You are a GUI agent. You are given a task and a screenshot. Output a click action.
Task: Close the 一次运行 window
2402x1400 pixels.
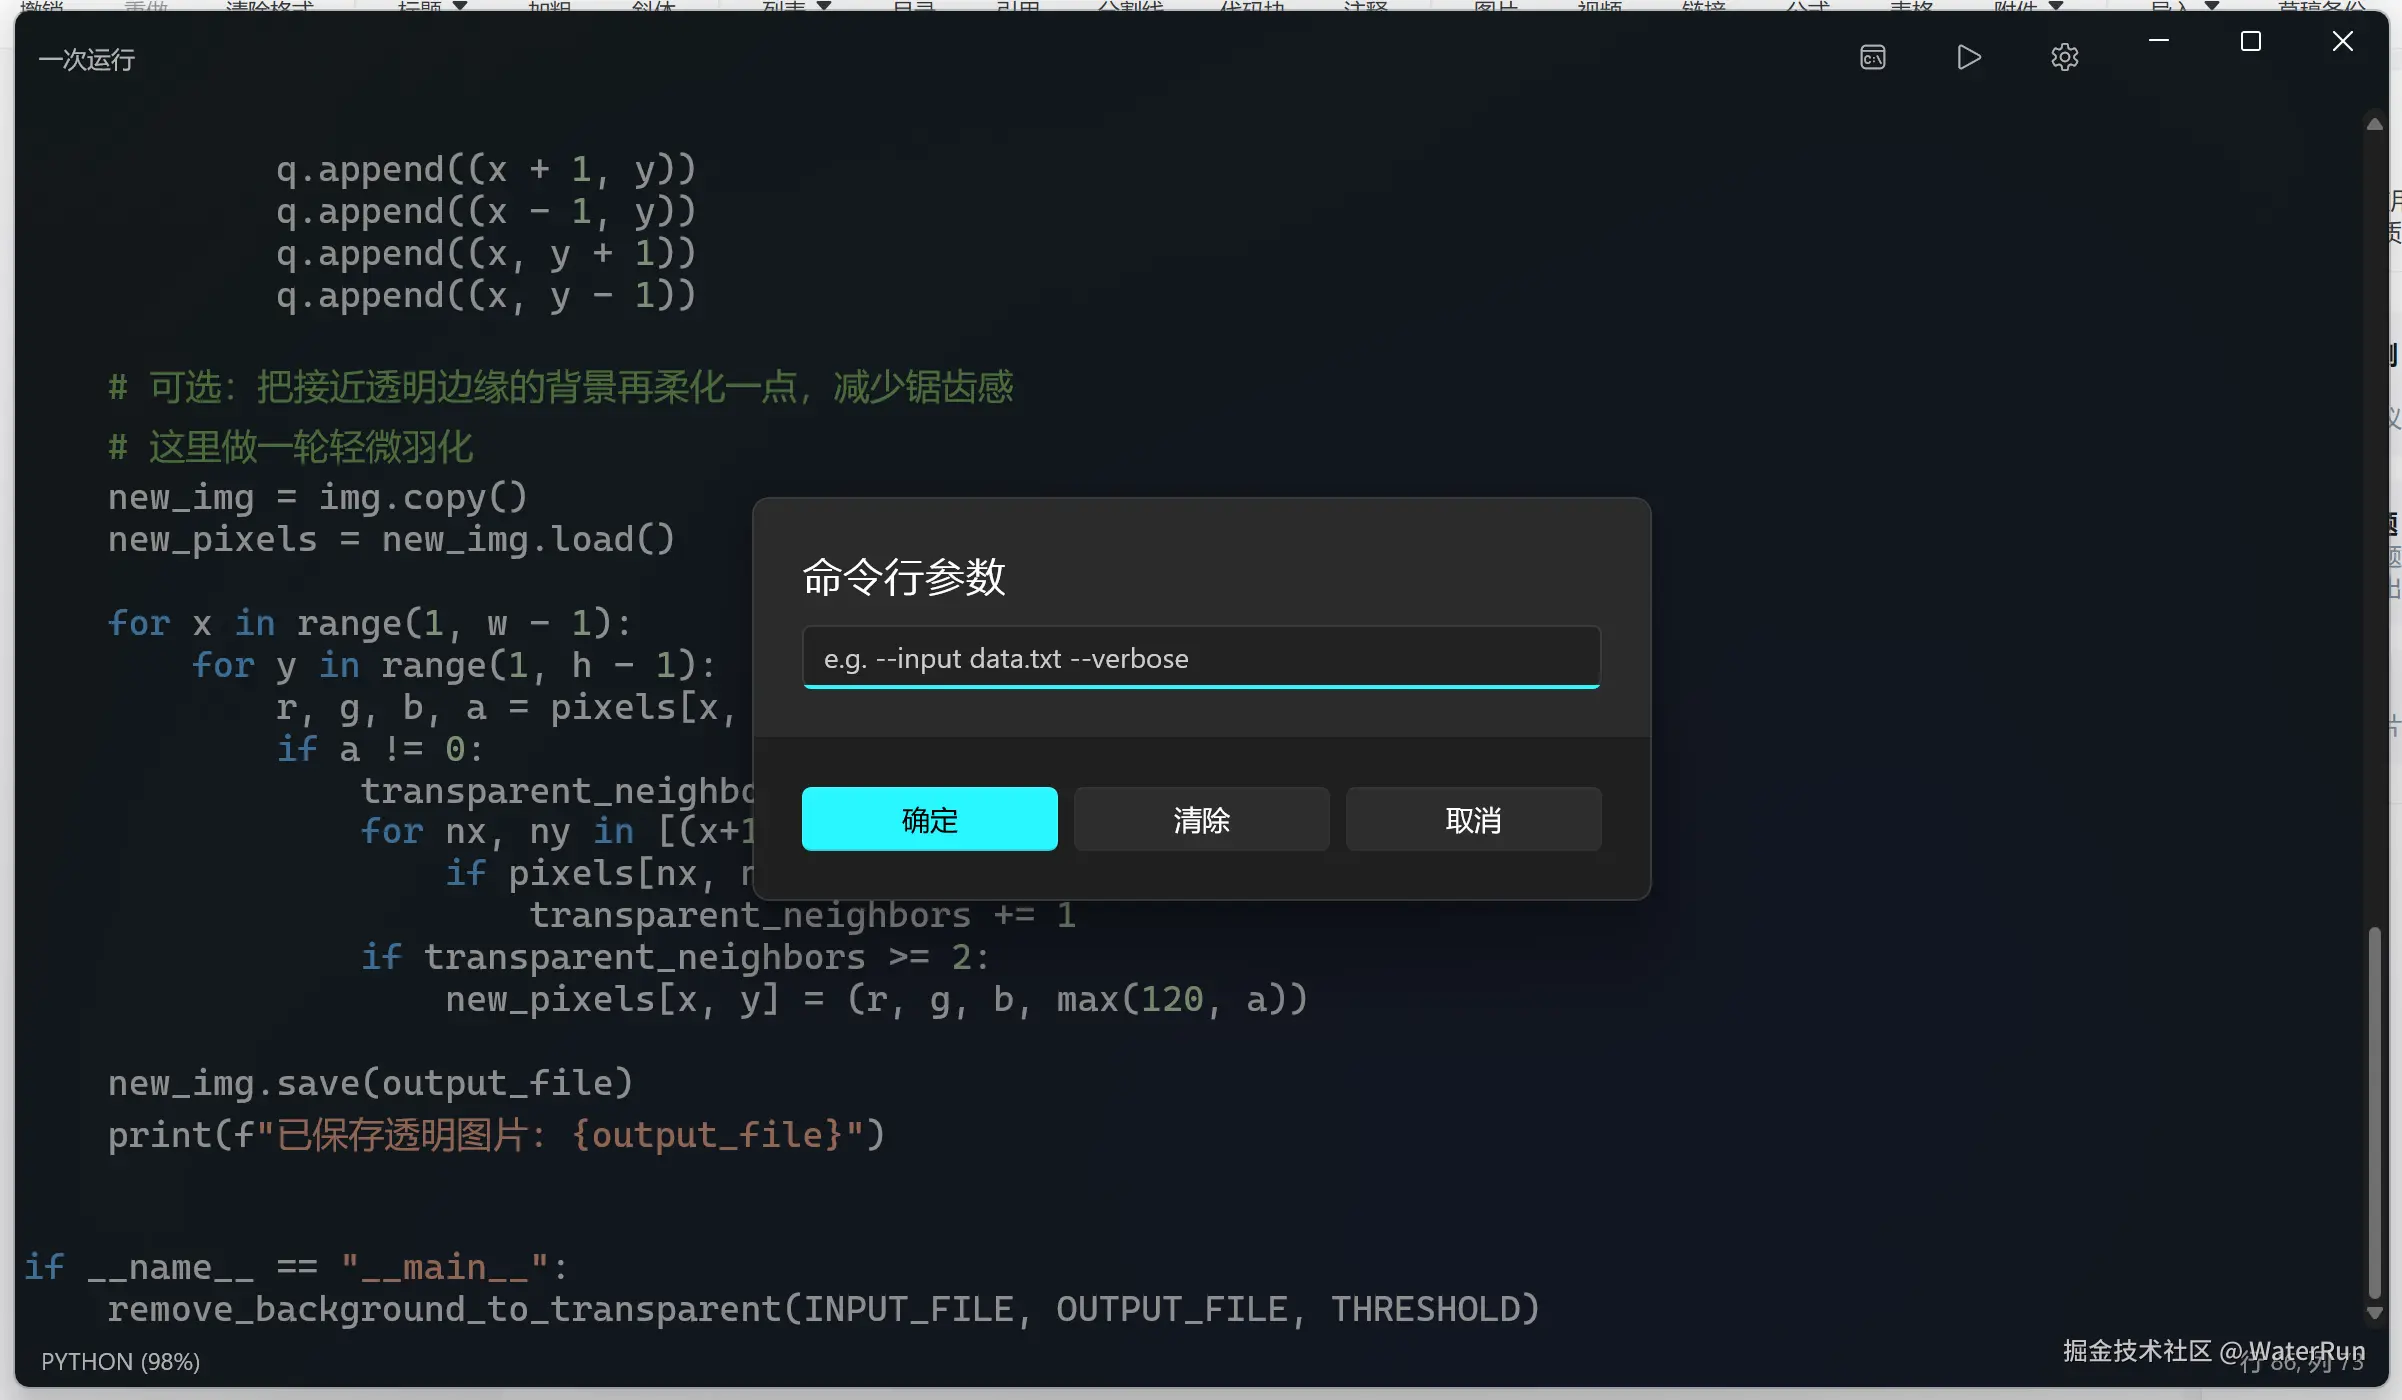(2342, 41)
